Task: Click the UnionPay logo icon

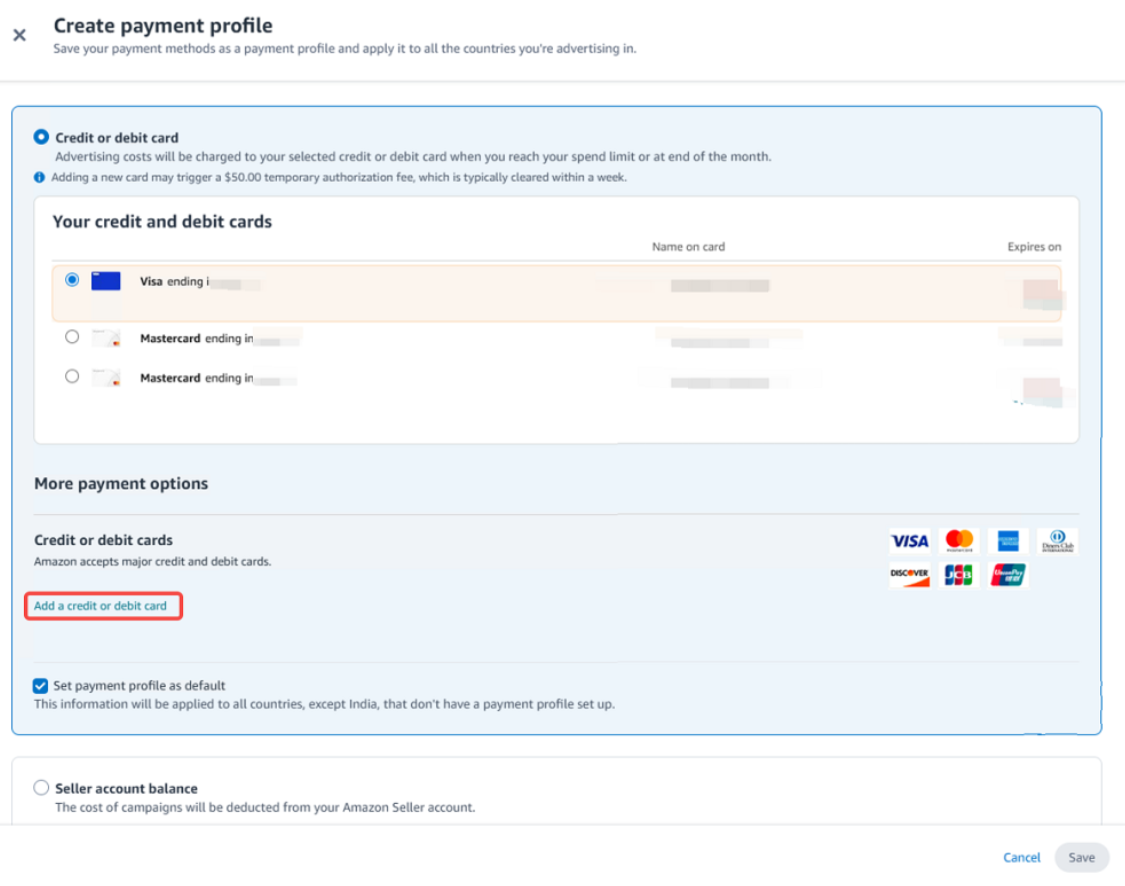Action: tap(1008, 575)
